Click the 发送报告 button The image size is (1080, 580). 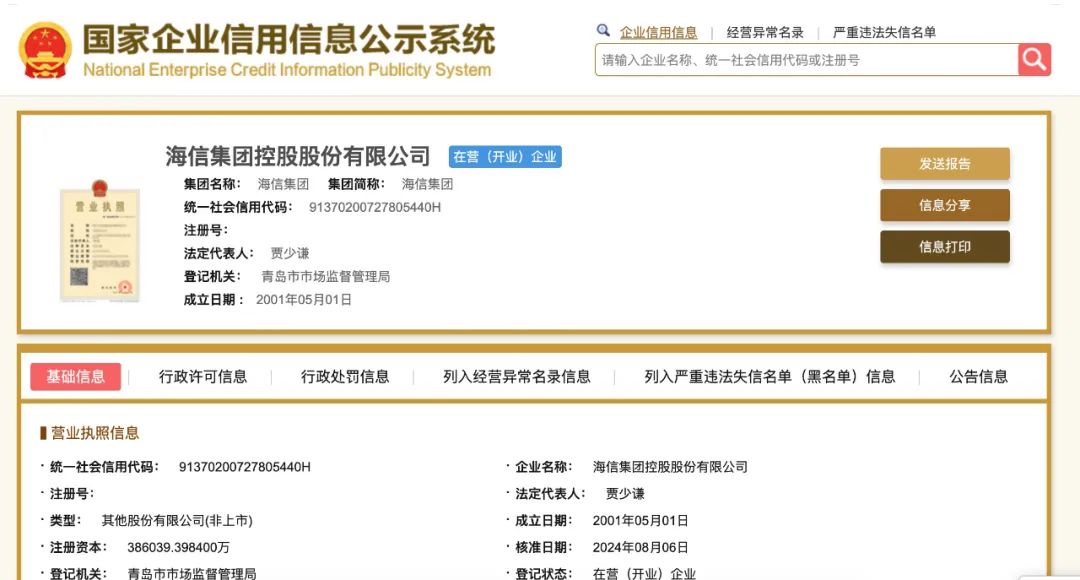click(x=944, y=164)
